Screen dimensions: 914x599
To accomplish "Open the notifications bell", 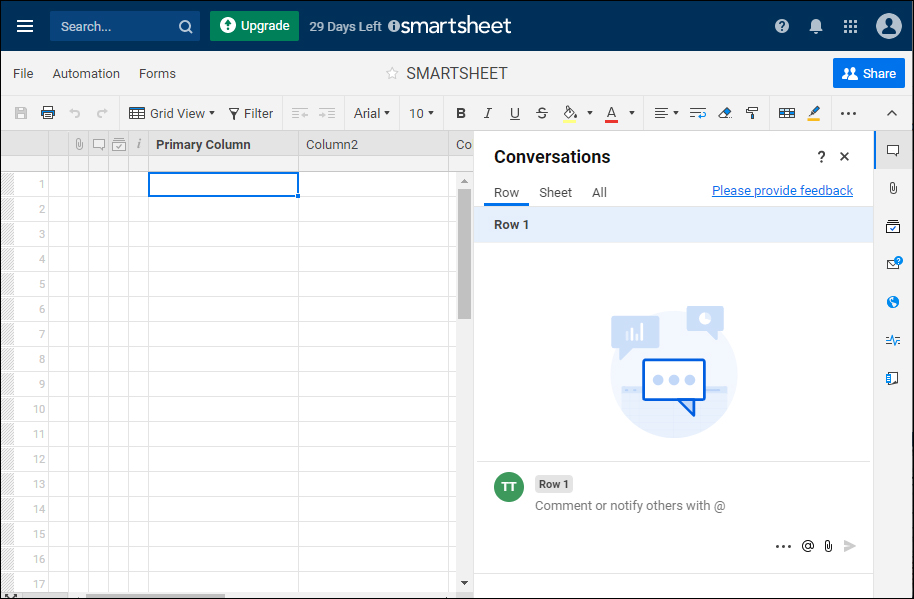I will (815, 26).
